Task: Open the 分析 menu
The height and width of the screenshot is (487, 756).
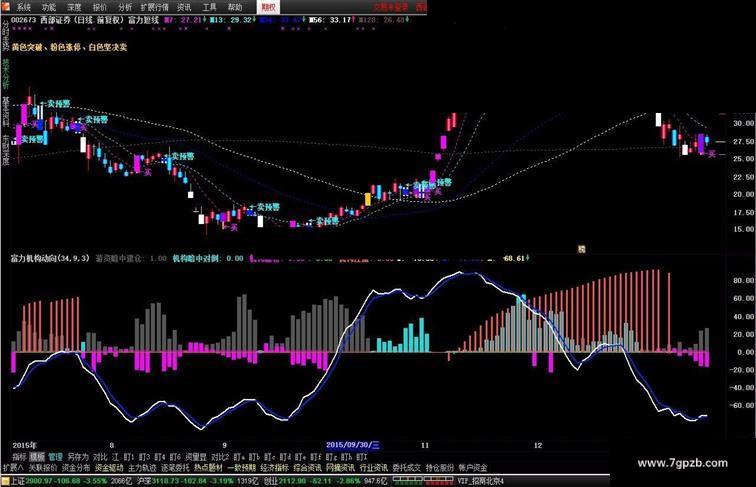Action: click(x=125, y=7)
